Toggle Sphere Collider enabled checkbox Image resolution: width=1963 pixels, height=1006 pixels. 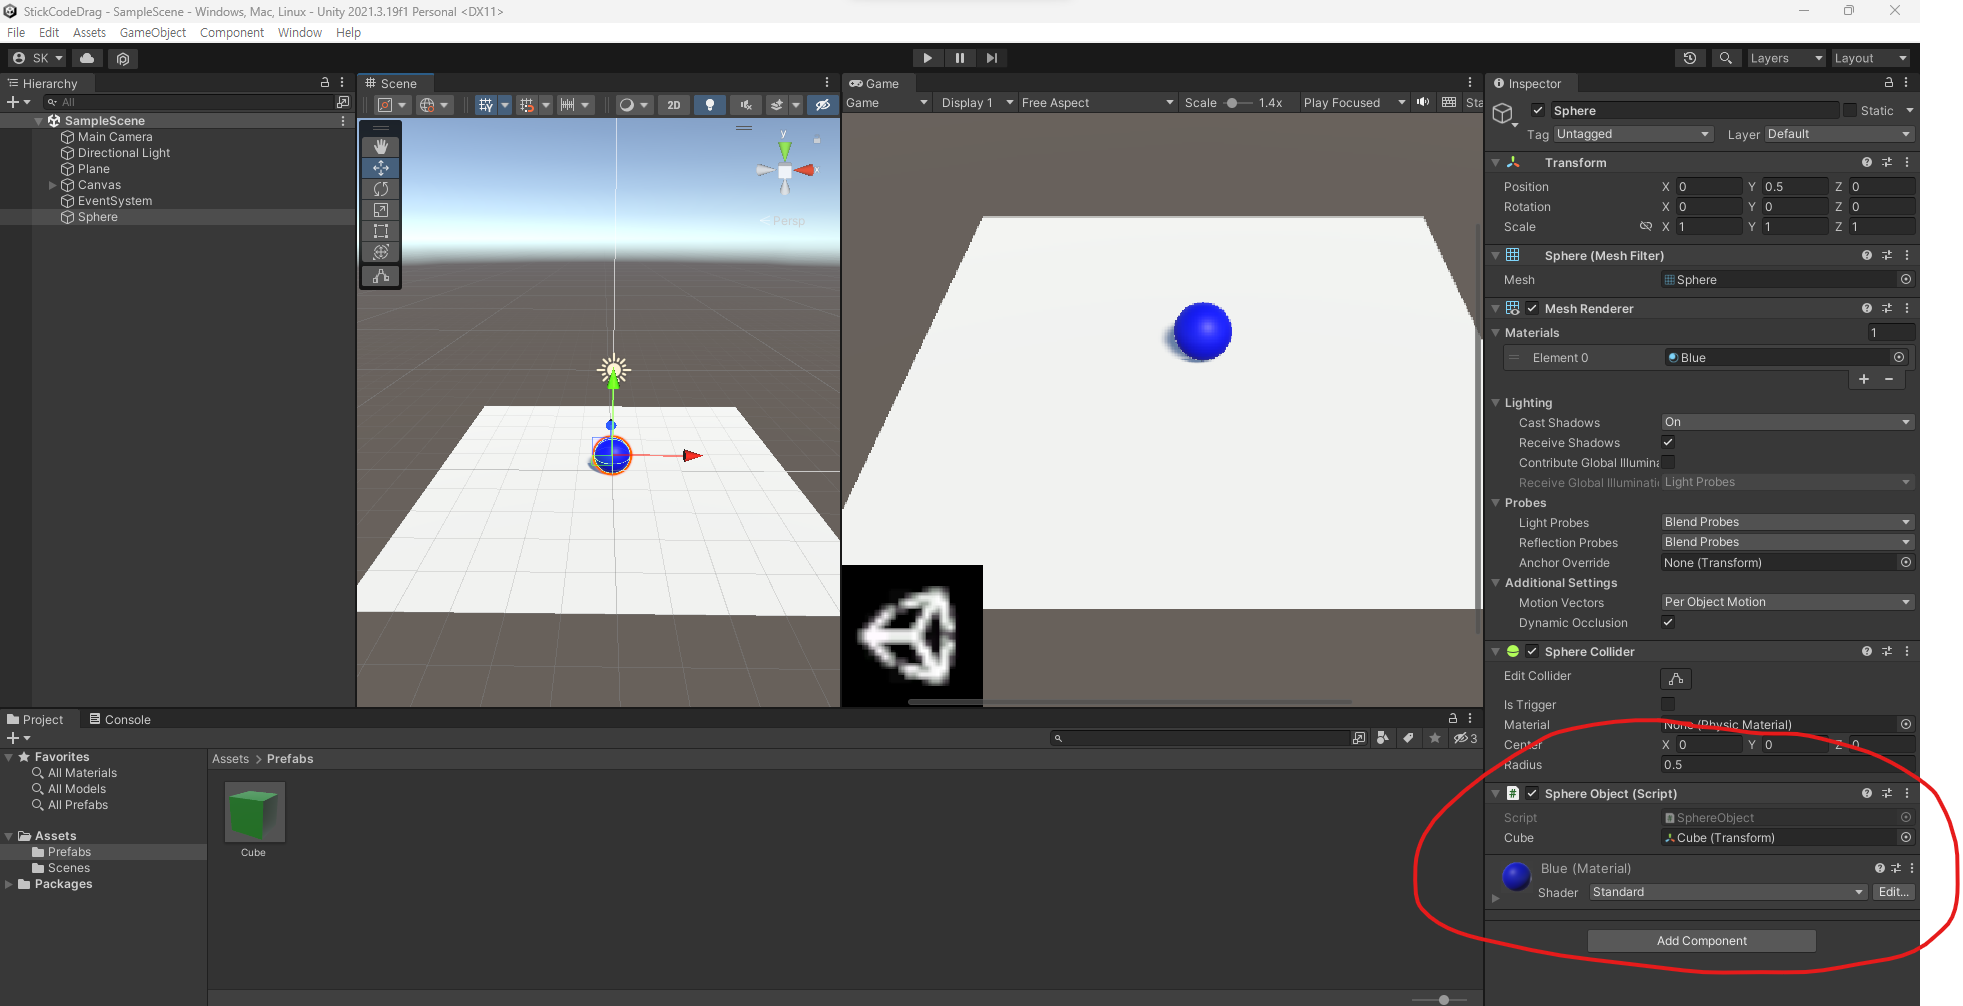[x=1532, y=652]
